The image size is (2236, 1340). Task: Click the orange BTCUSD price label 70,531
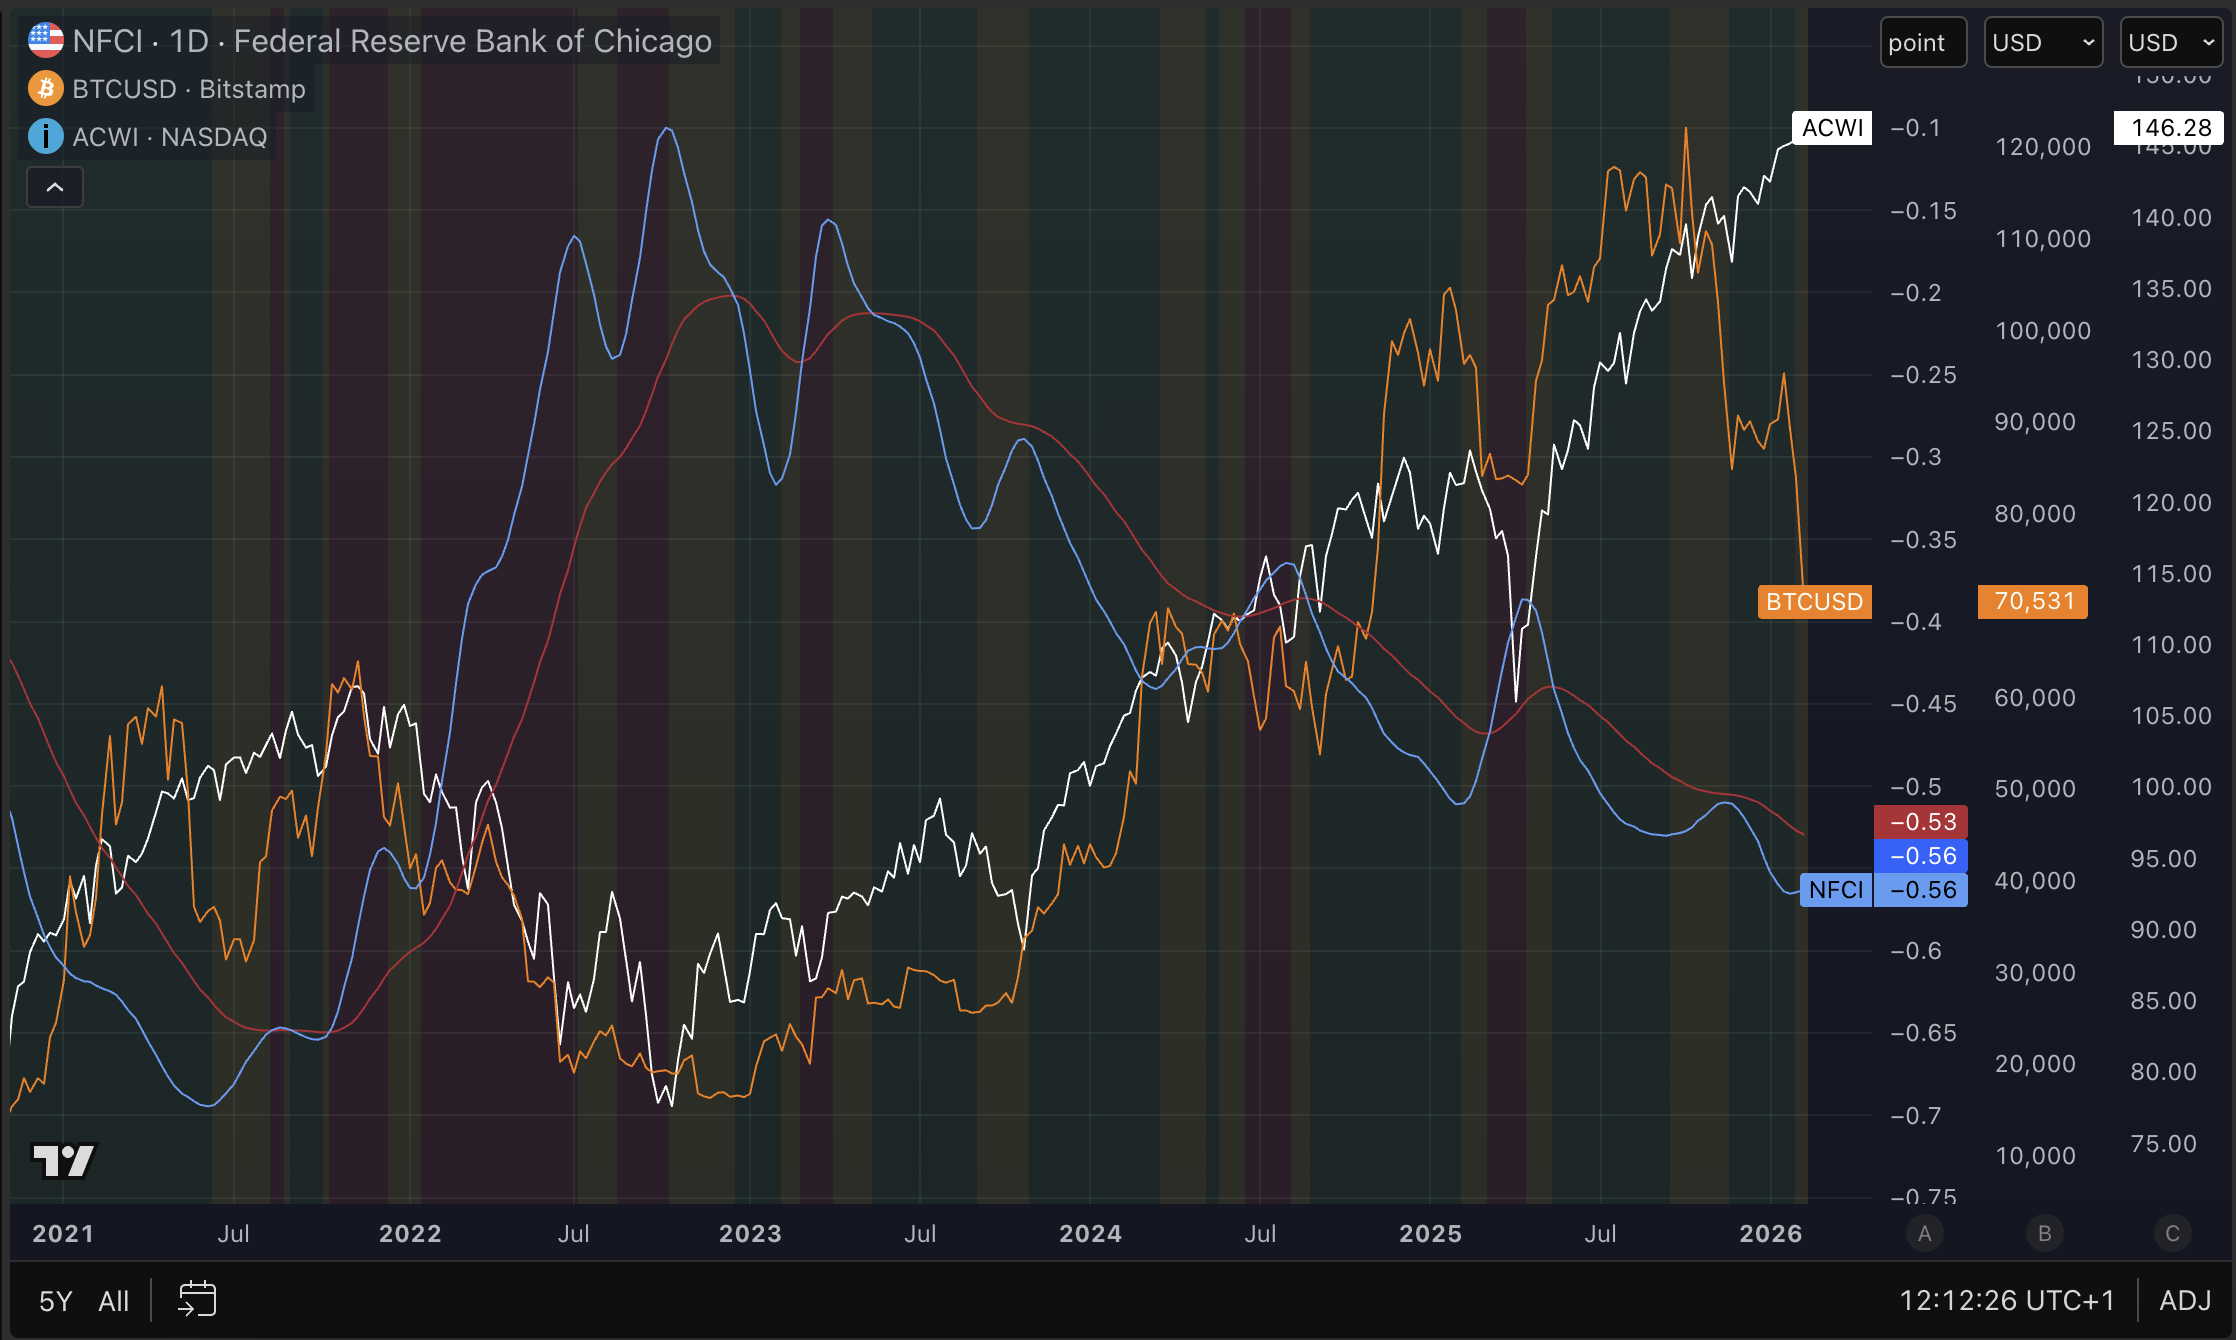[2032, 601]
